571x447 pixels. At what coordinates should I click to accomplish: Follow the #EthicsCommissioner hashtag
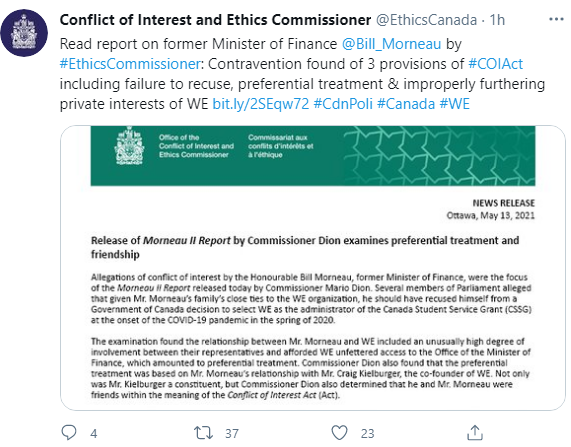(130, 64)
